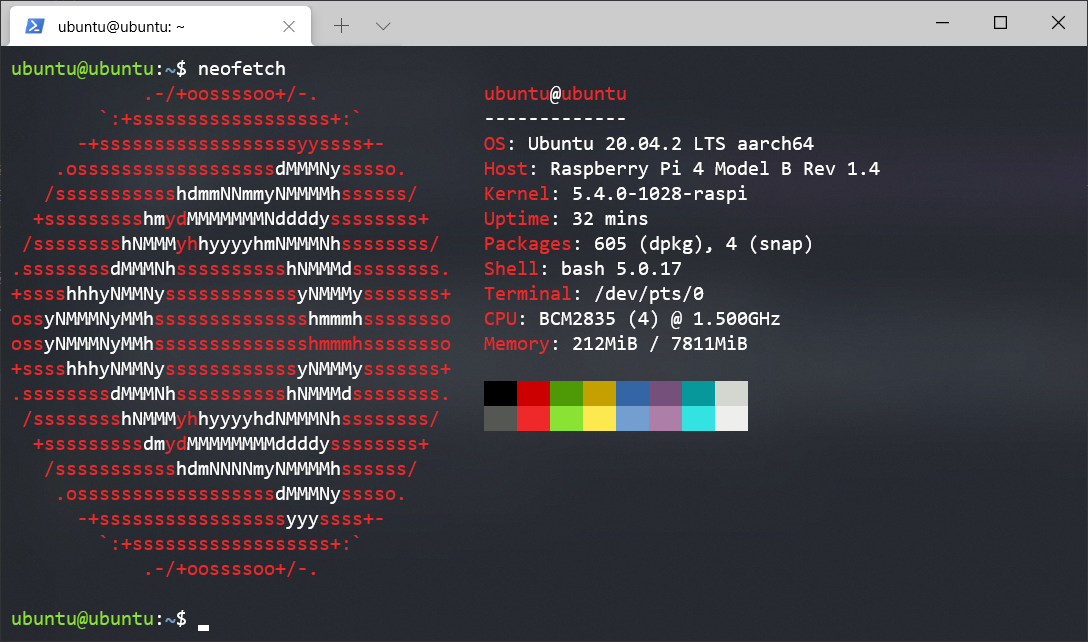This screenshot has height=642, width=1088.
Task: Click the black color block
Action: coord(500,394)
